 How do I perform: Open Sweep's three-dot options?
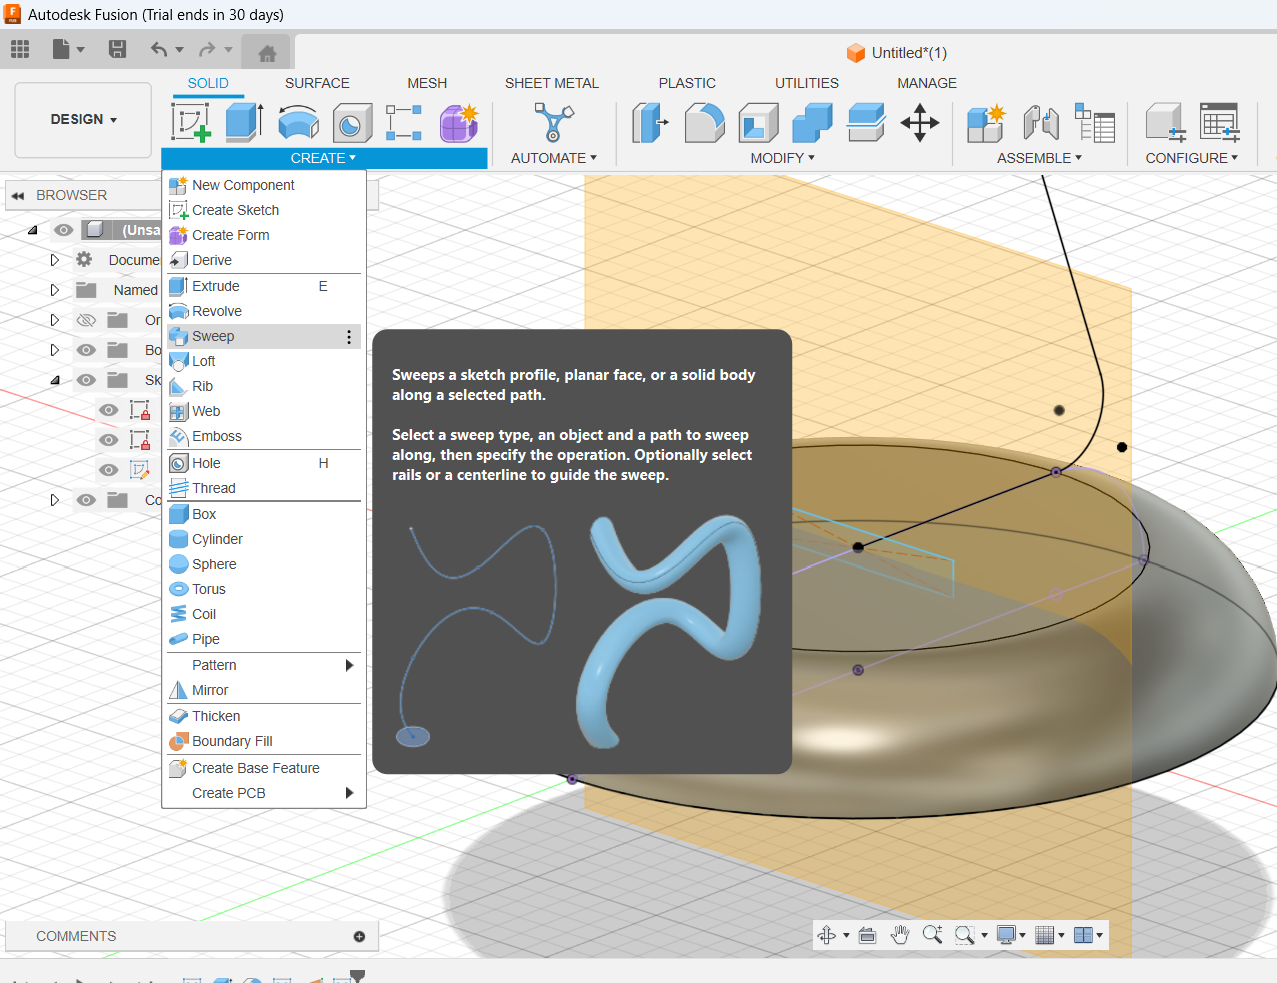(349, 337)
